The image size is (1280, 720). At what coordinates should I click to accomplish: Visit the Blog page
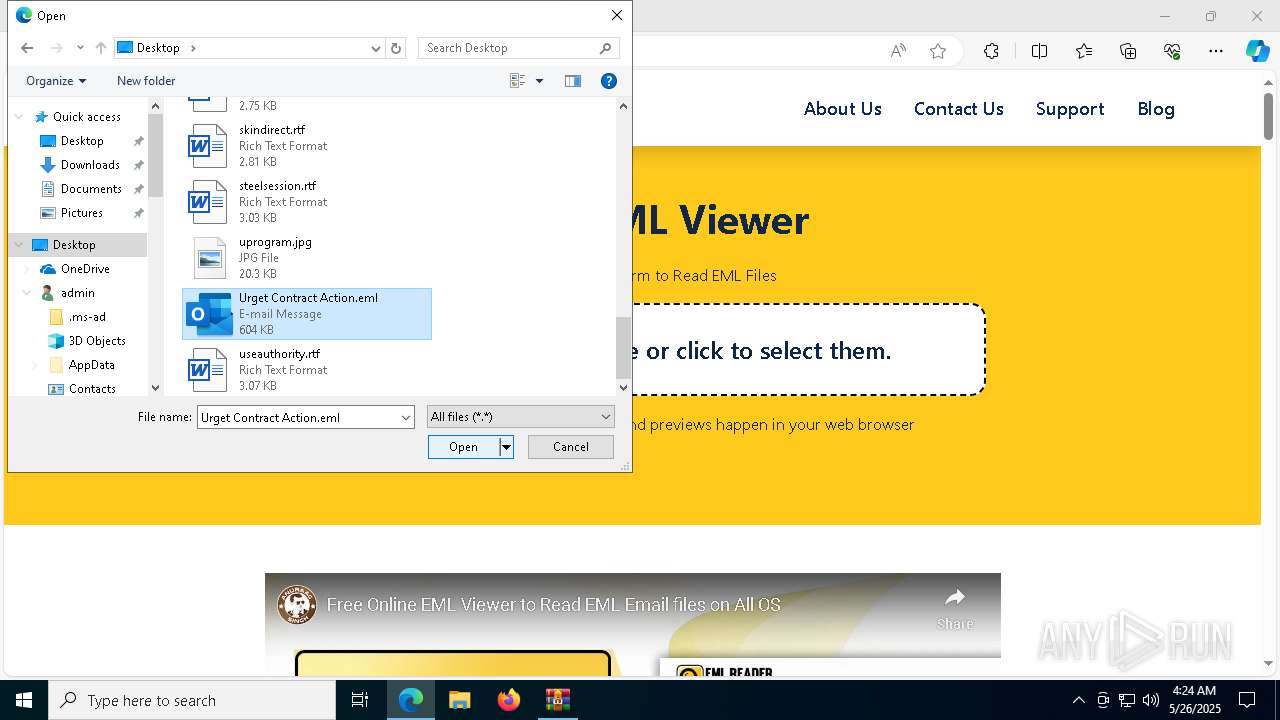(1156, 109)
